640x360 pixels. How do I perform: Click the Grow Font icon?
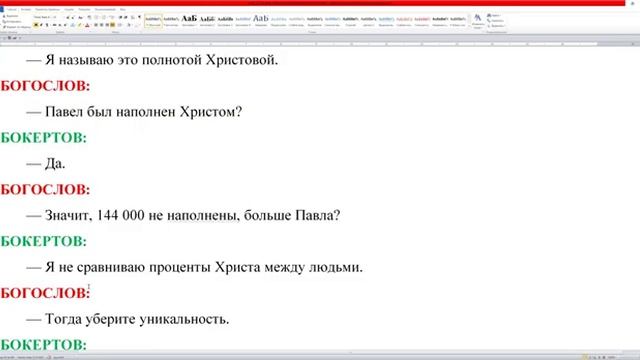point(68,17)
